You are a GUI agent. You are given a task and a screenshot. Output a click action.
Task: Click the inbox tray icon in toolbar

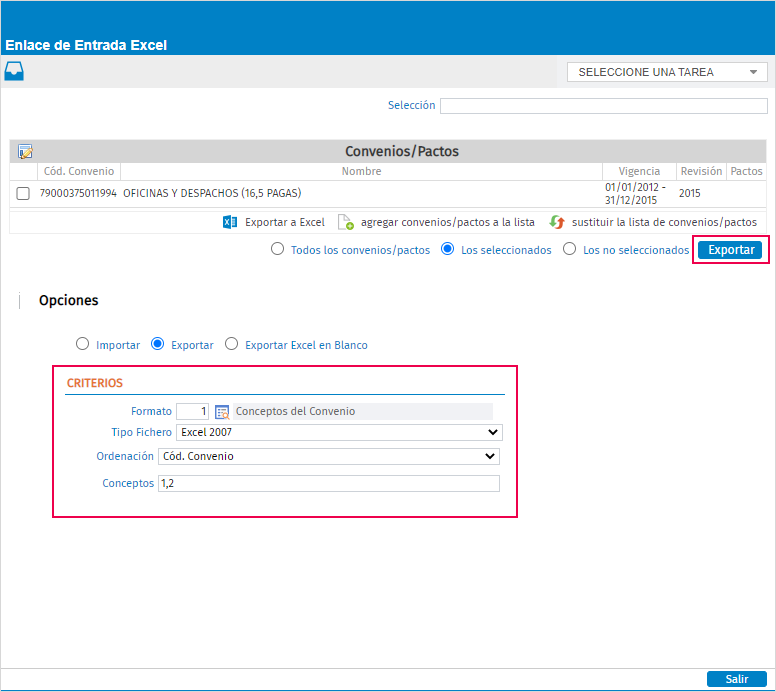coord(14,71)
